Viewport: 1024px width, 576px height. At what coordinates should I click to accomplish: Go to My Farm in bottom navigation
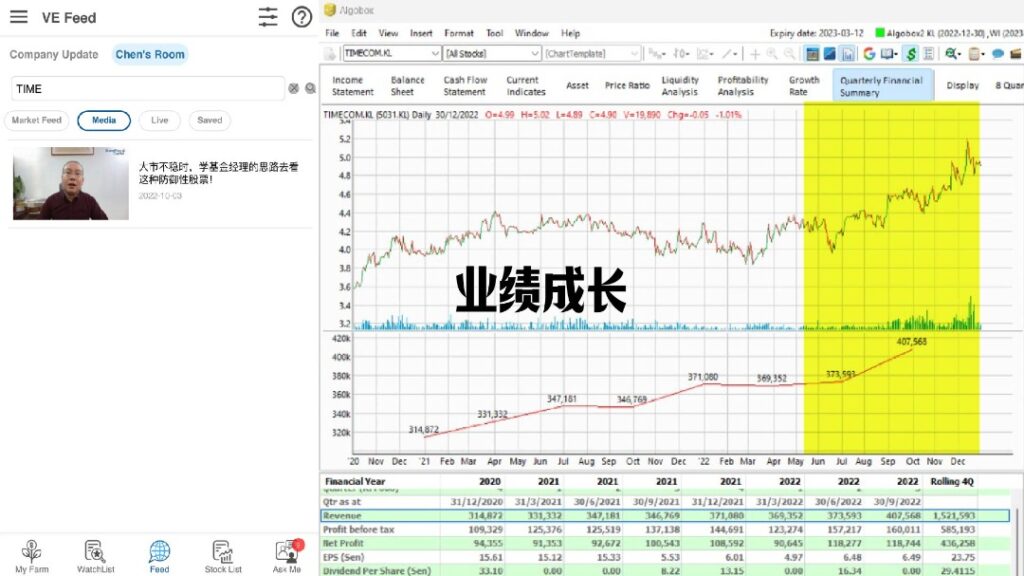pos(32,556)
